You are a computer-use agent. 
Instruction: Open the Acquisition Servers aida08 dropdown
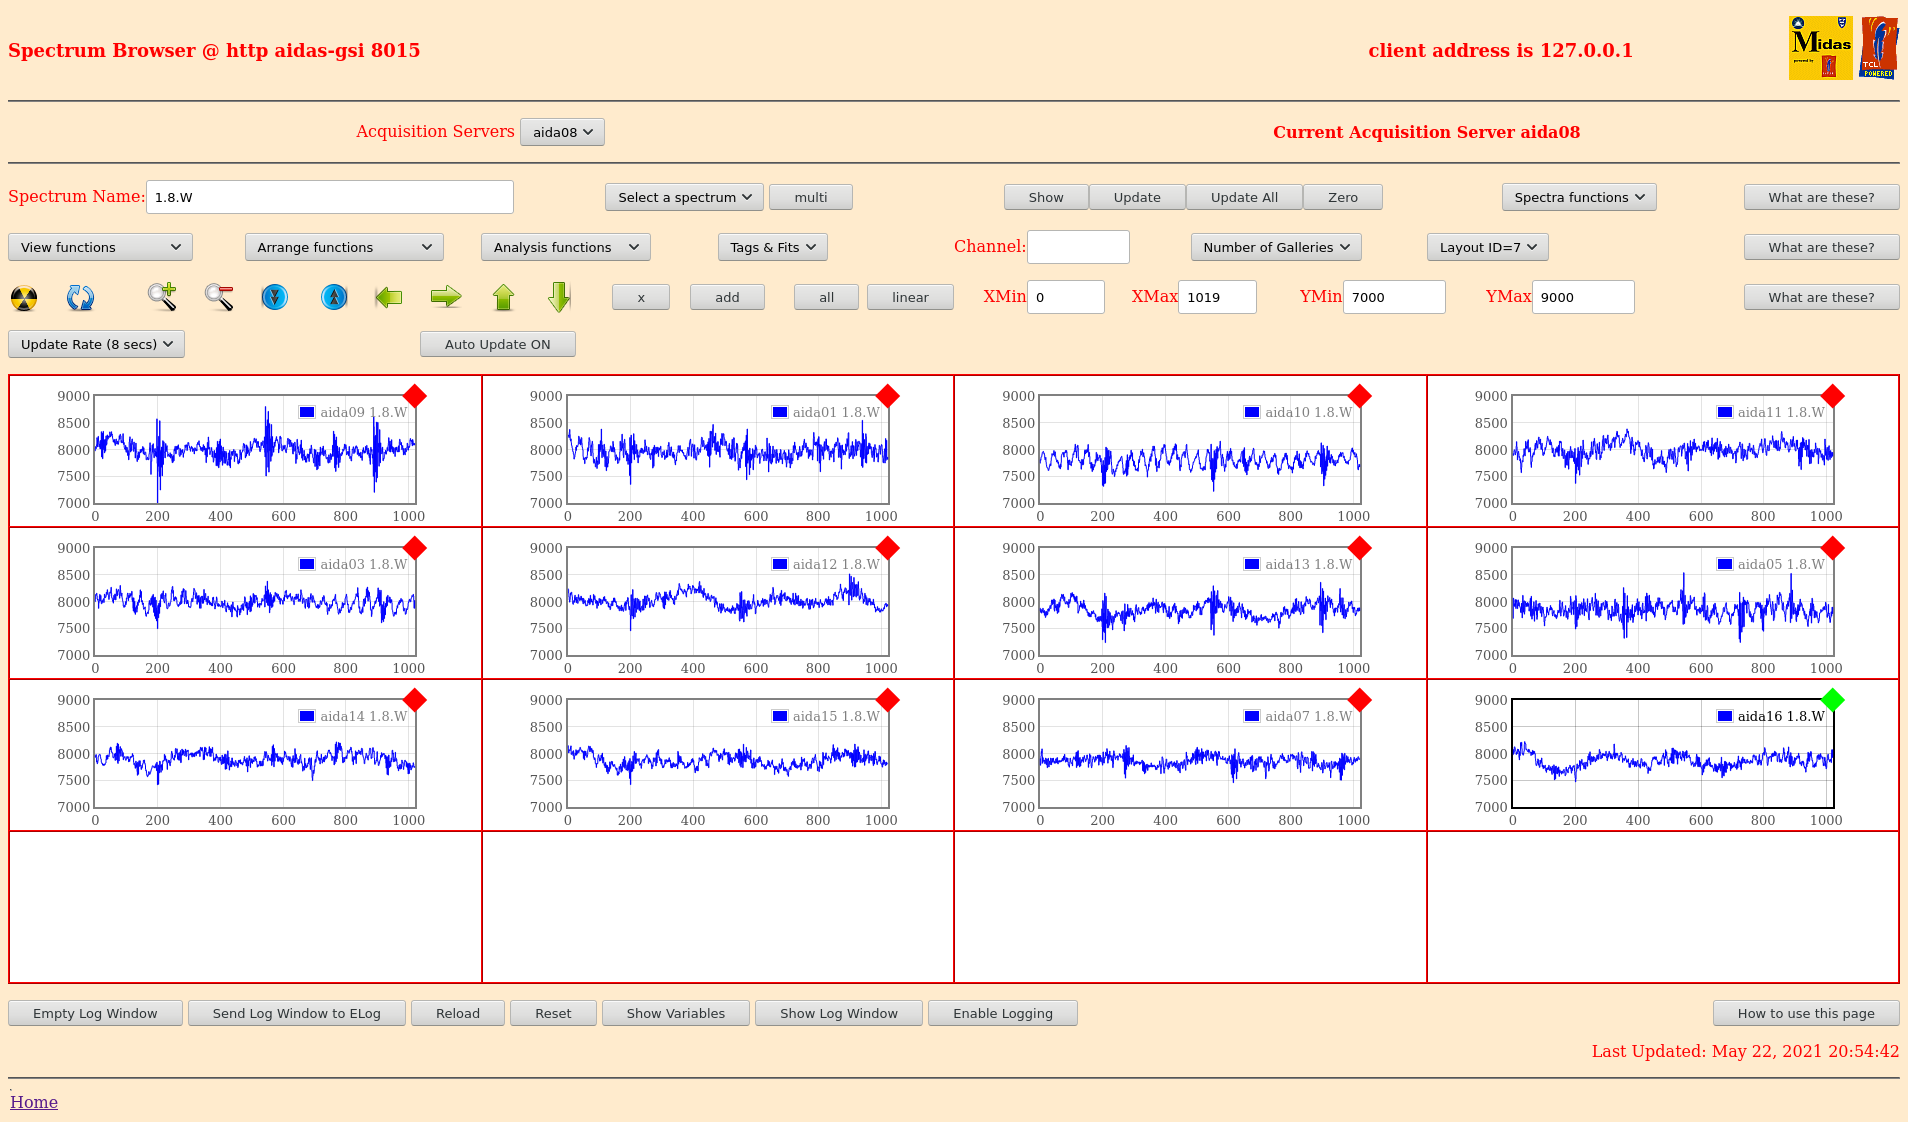coord(562,132)
